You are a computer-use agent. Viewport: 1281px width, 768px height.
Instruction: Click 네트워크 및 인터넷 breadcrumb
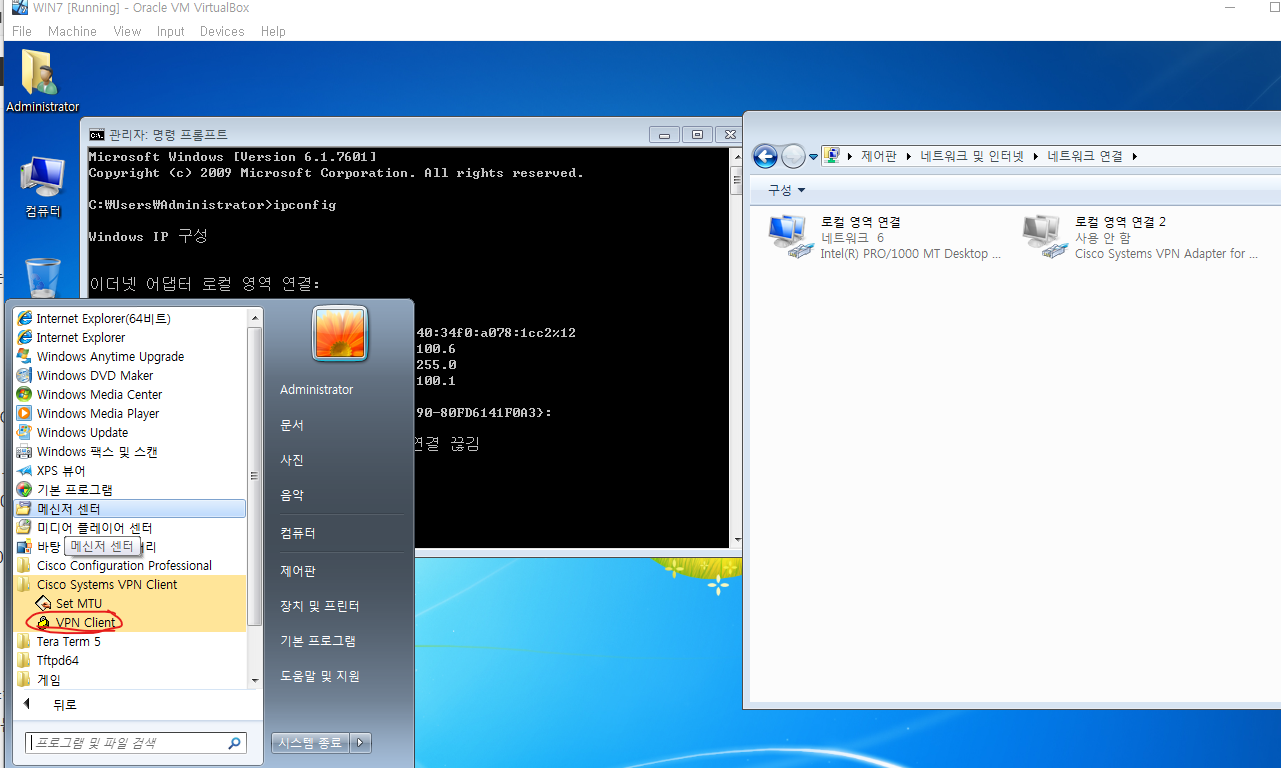coord(972,156)
